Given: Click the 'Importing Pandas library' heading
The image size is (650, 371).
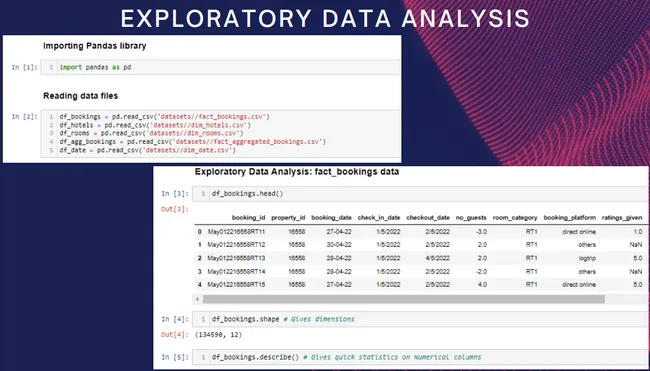Looking at the screenshot, I should point(95,46).
